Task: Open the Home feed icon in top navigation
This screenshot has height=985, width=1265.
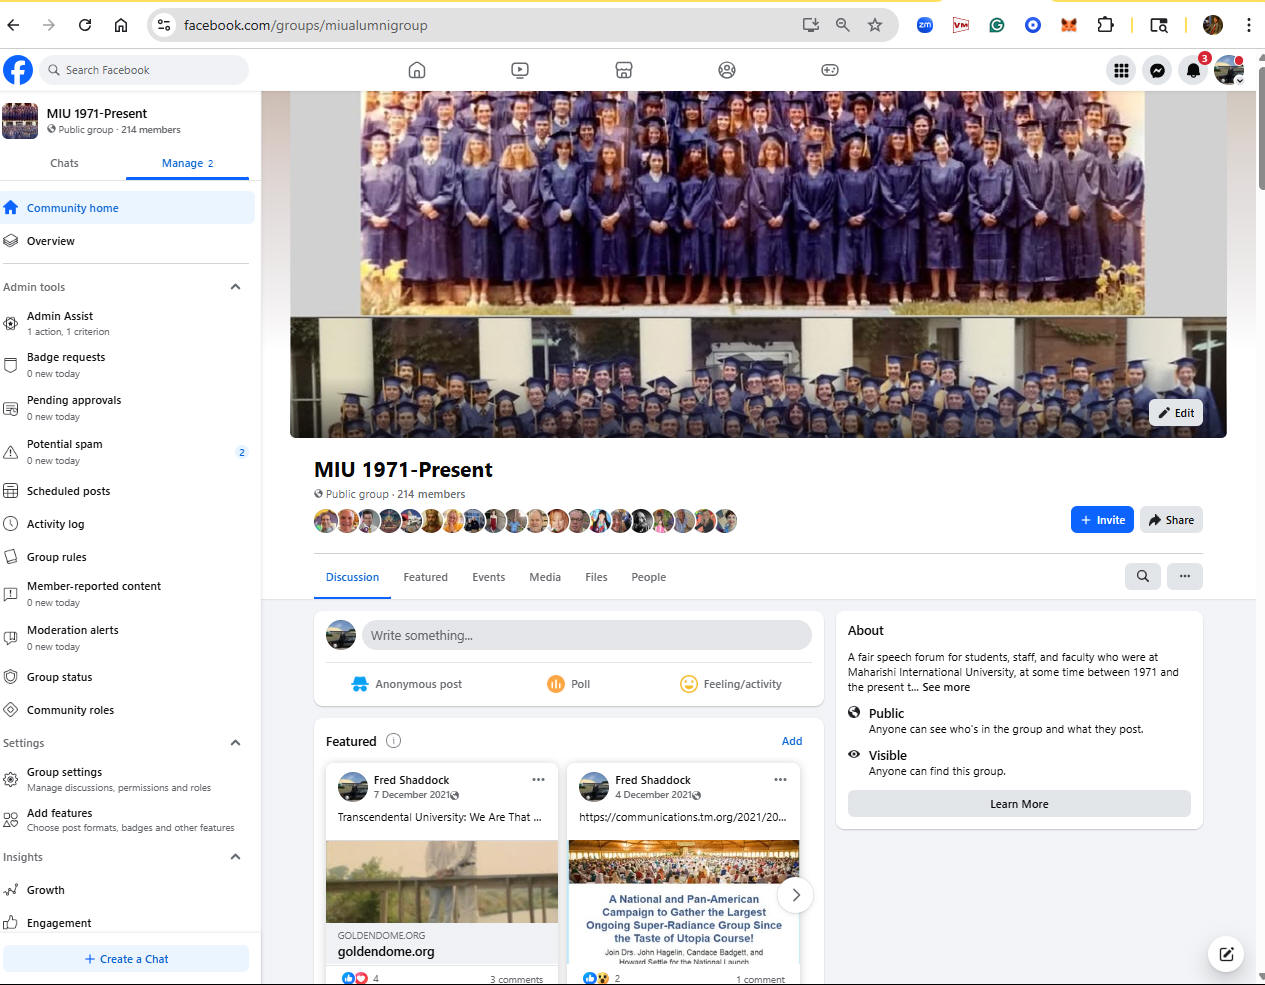Action: point(417,70)
